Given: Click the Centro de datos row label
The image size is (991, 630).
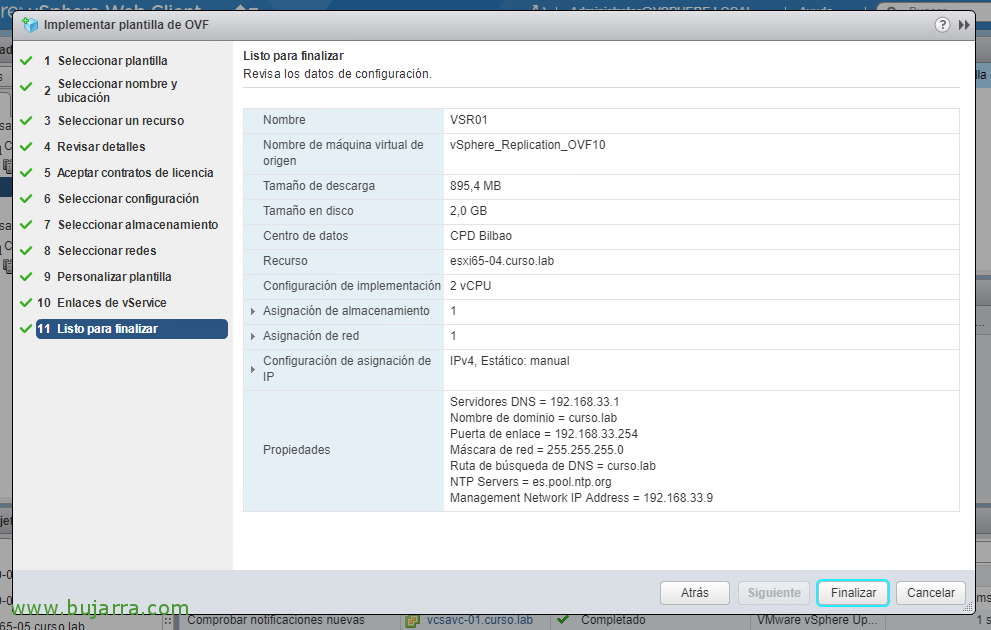Looking at the screenshot, I should pos(306,236).
